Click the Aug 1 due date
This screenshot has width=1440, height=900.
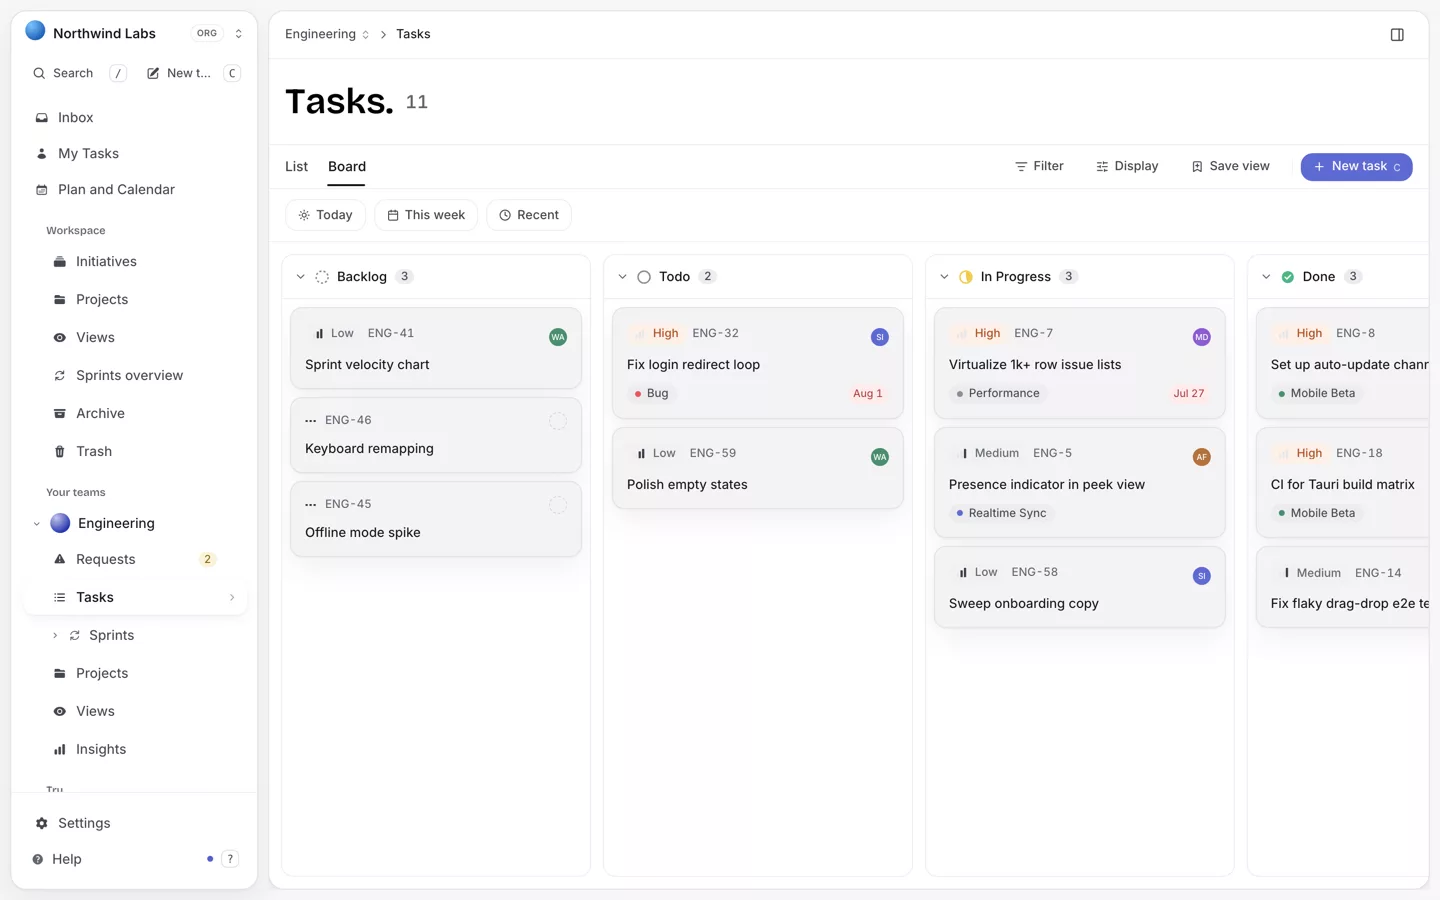867,394
